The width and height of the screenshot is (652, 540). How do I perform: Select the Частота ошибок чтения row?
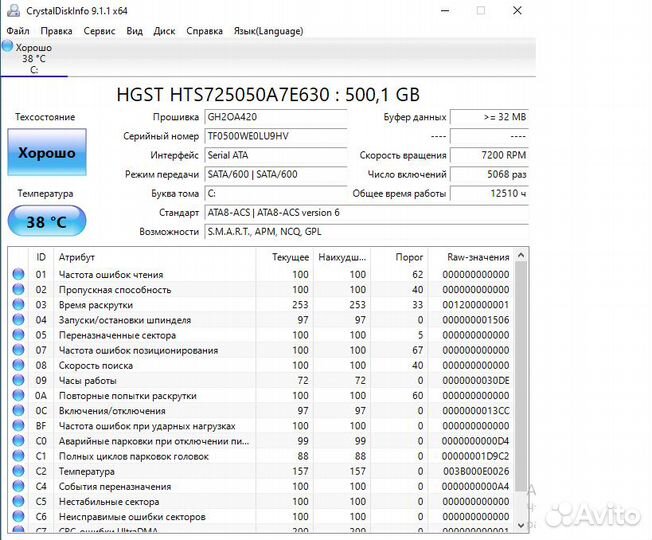click(x=262, y=274)
